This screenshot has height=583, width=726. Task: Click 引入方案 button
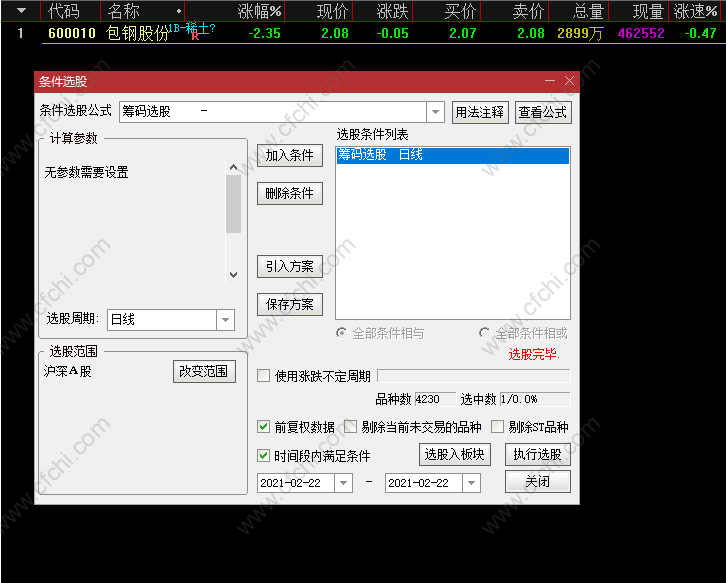(x=289, y=266)
